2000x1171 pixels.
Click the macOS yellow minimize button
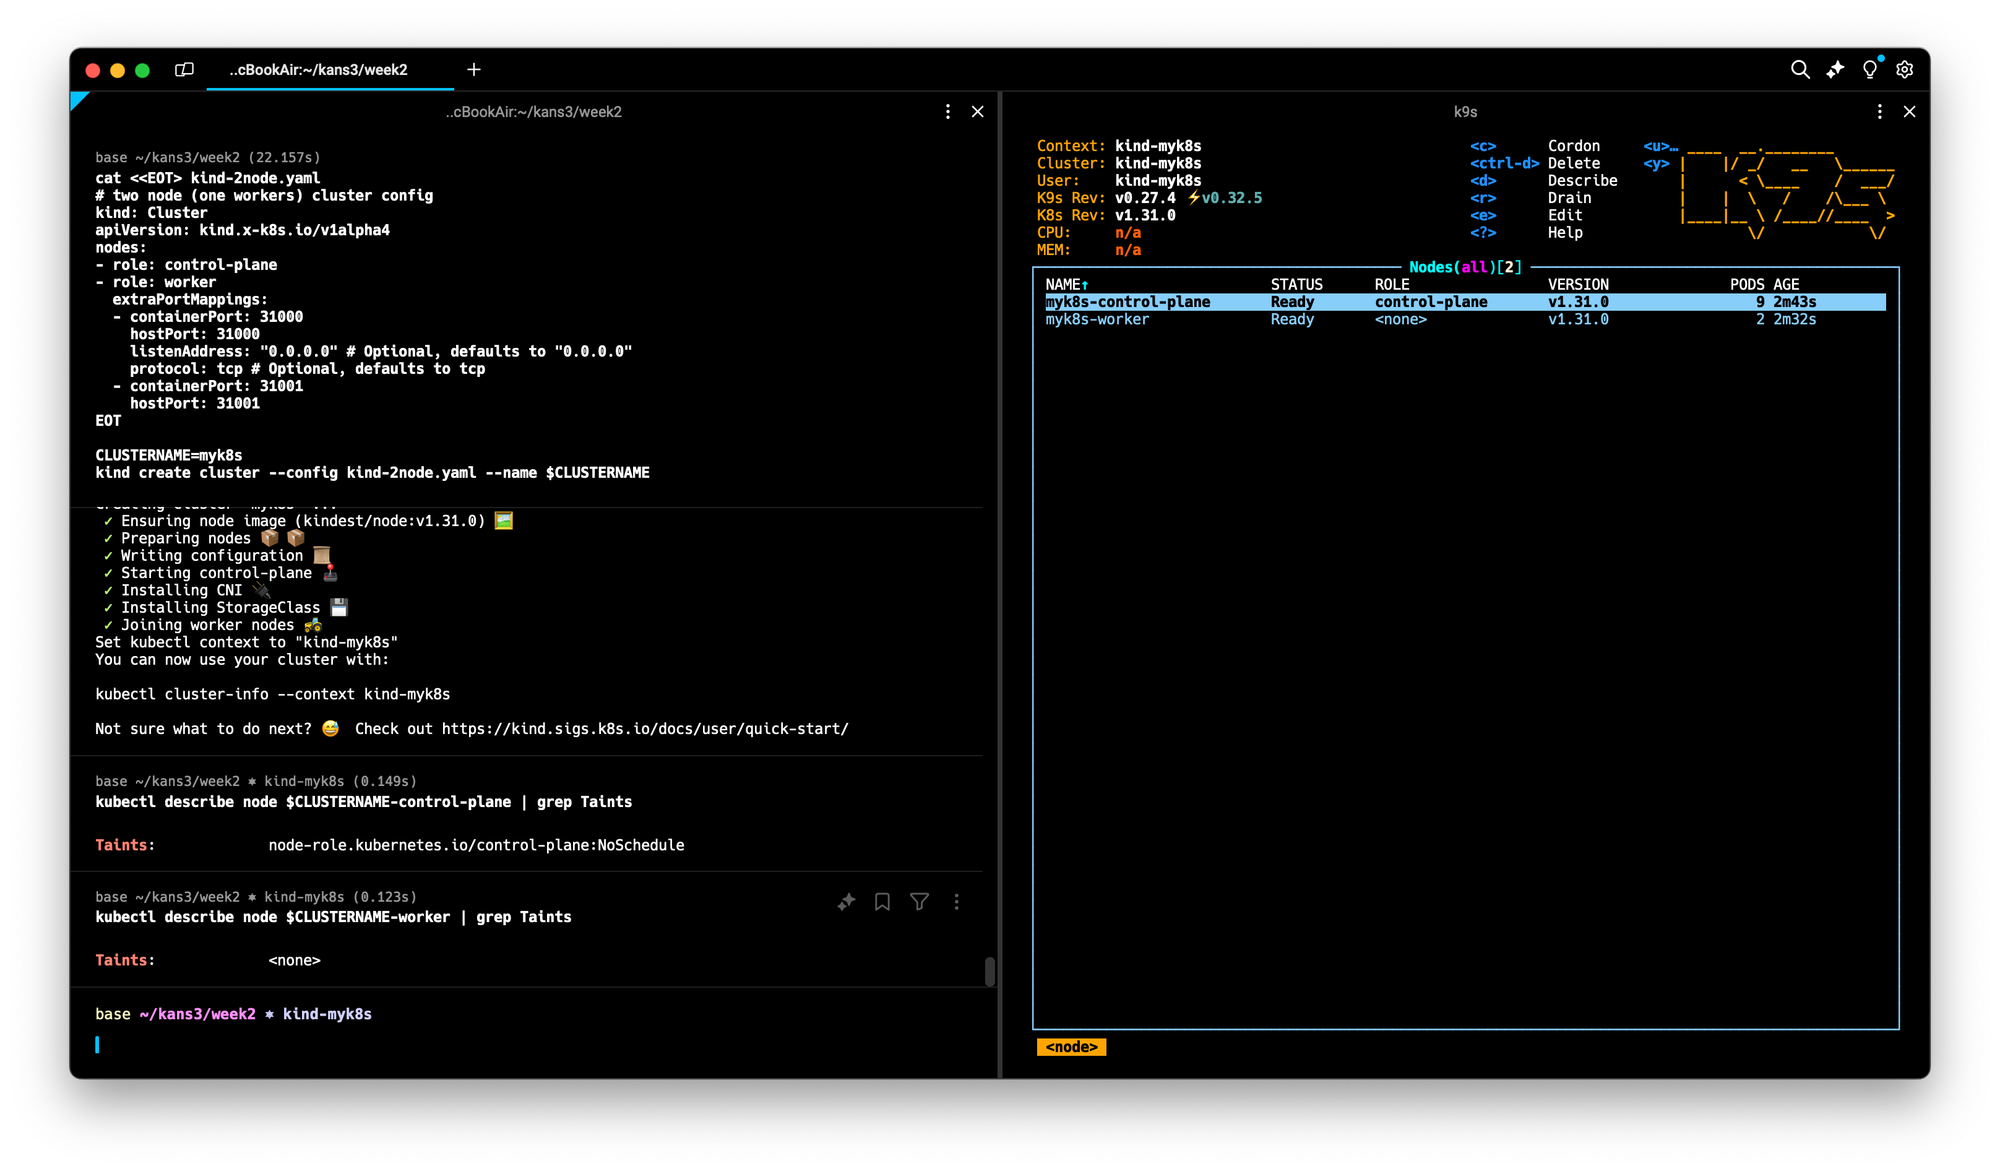coord(117,70)
